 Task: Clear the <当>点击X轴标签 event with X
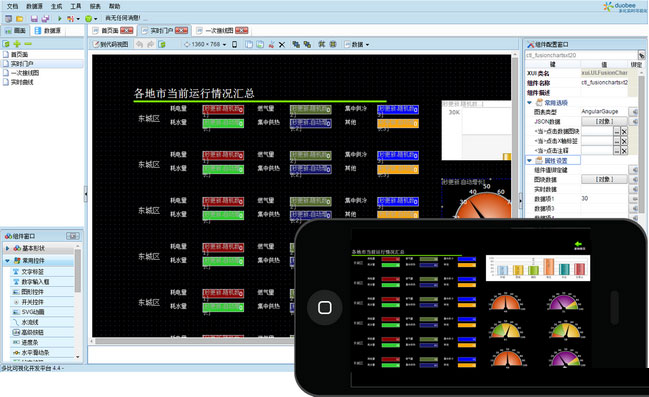pos(624,141)
